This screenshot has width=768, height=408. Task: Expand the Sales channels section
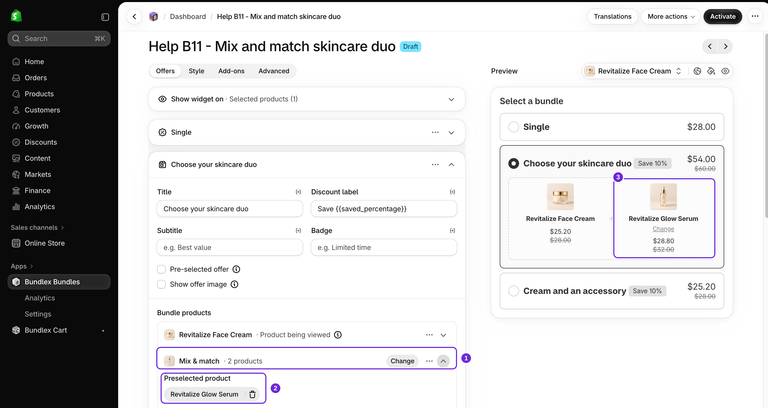37,228
